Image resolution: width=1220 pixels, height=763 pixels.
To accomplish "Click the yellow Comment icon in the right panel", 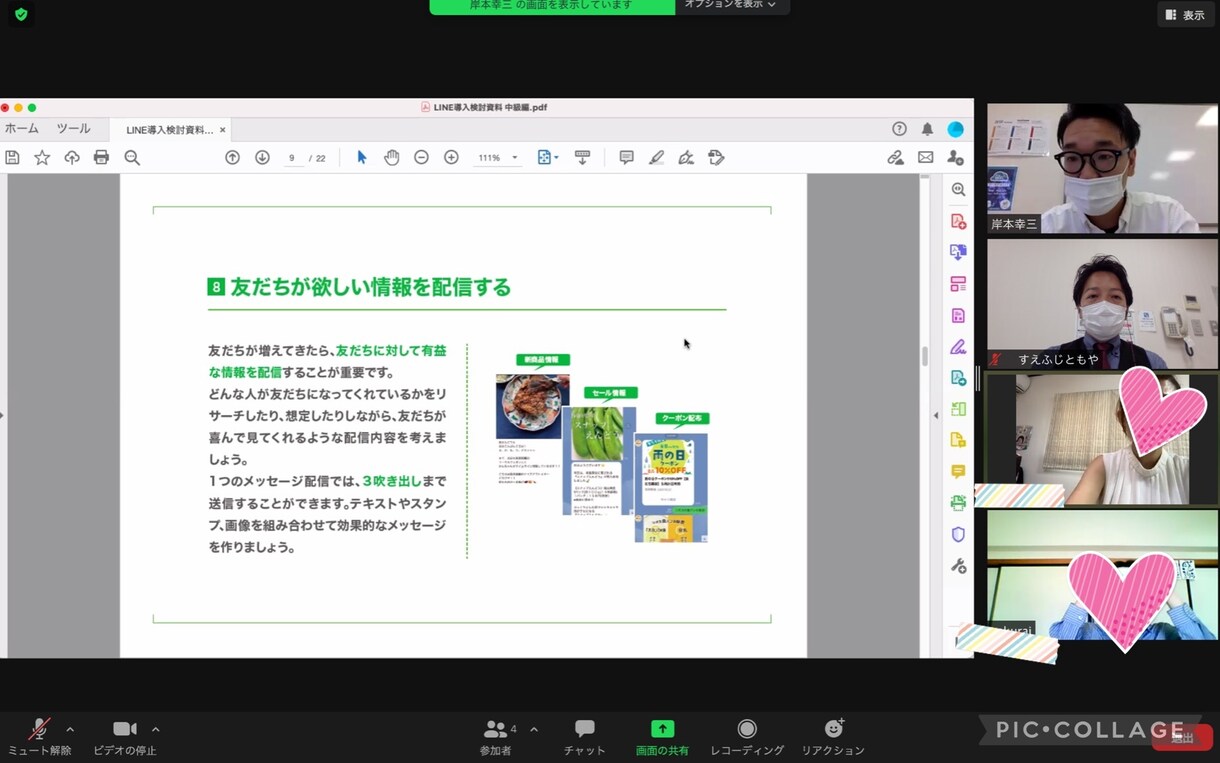I will (x=958, y=471).
